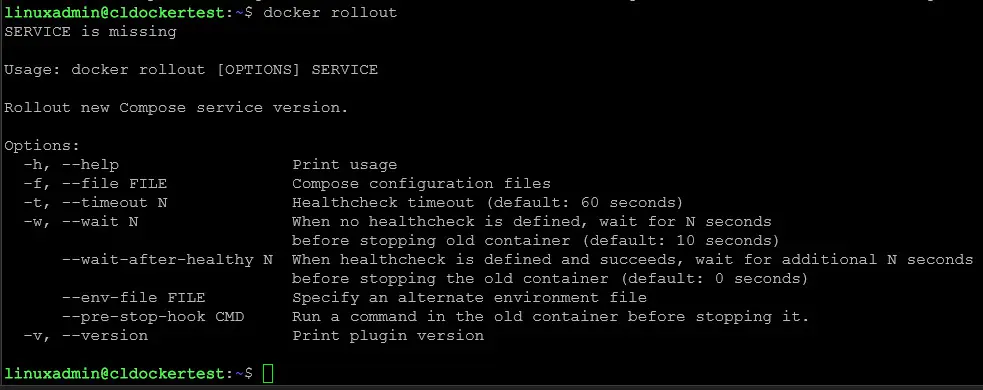Viewport: 983px width, 390px height.
Task: Click 'Compose configuration files' description text
Action: [421, 184]
